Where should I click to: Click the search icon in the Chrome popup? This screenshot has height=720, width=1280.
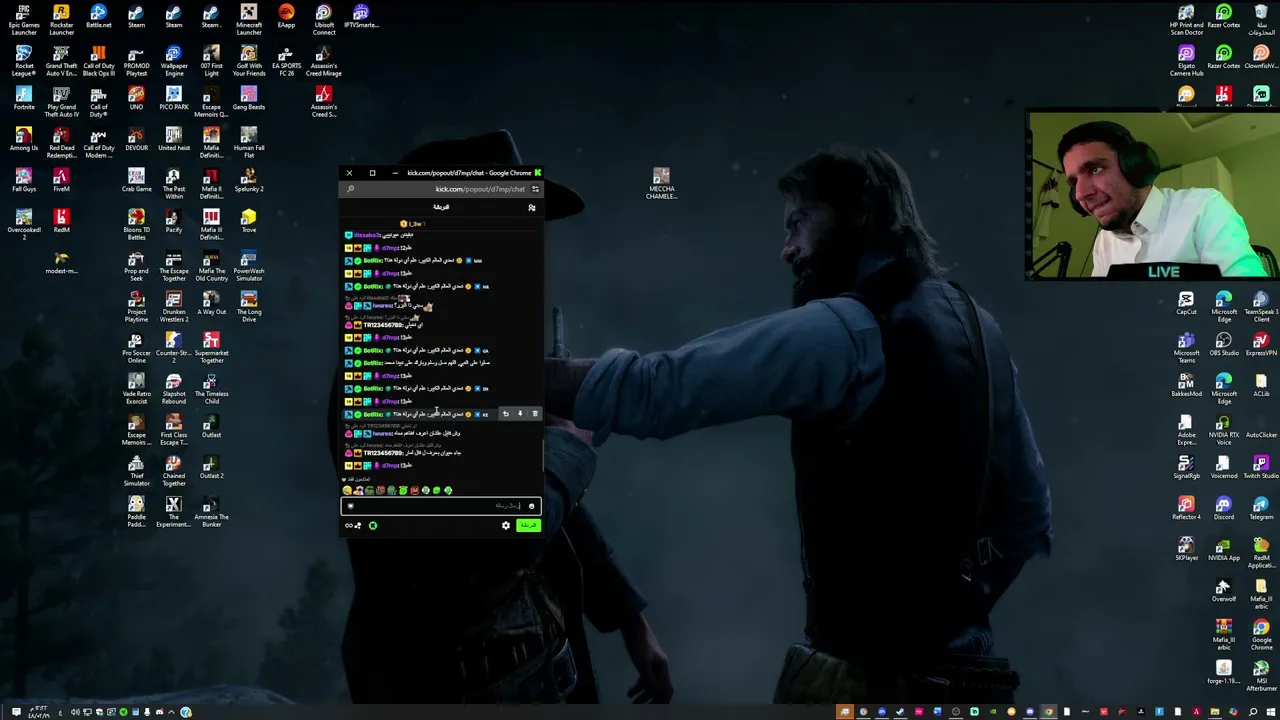[x=350, y=189]
